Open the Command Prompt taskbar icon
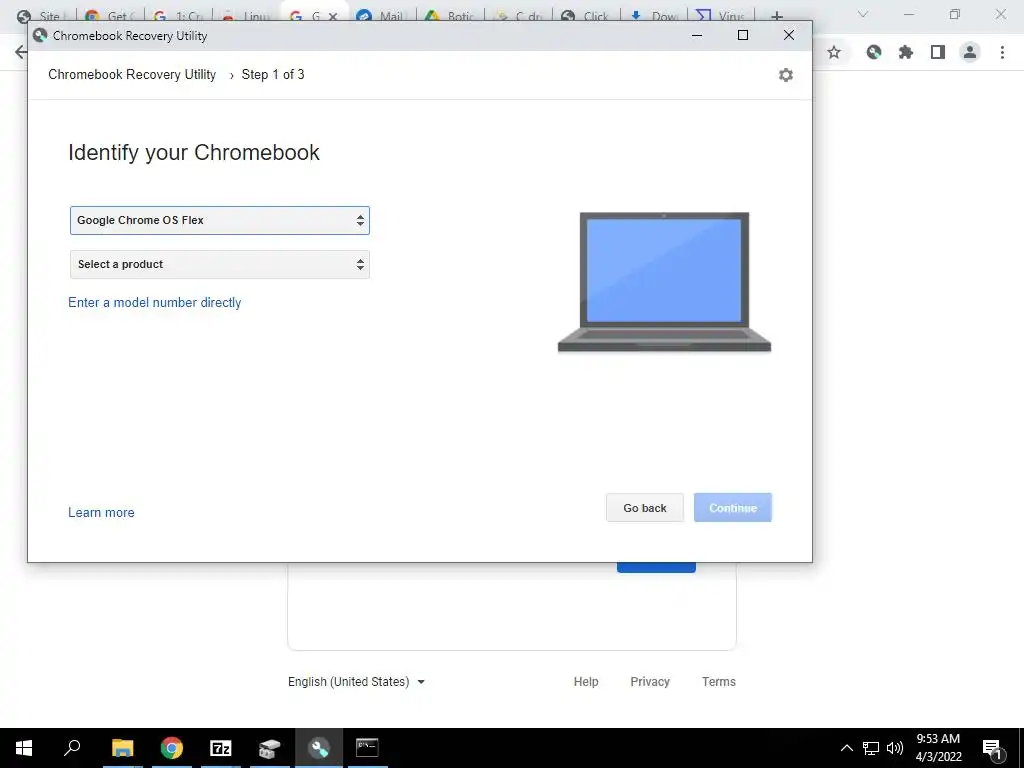Viewport: 1024px width, 768px height. (367, 748)
